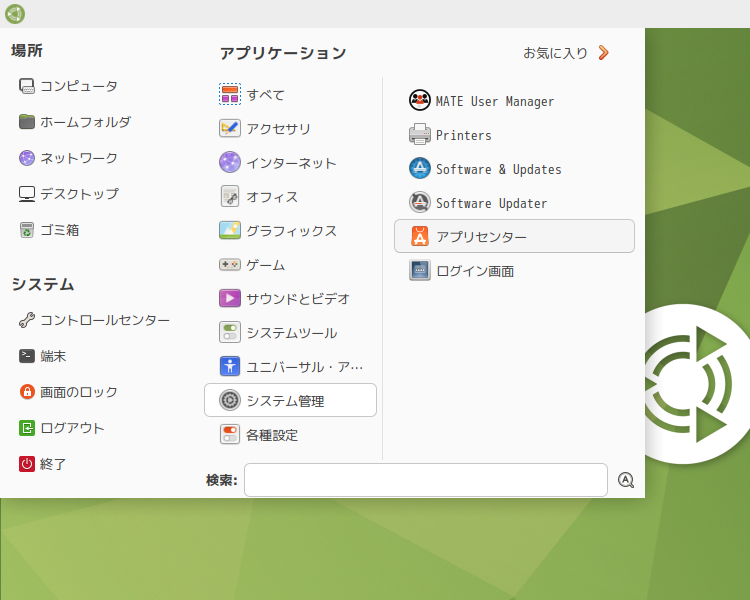
Task: Launch Software & Updates icon
Action: (x=419, y=168)
